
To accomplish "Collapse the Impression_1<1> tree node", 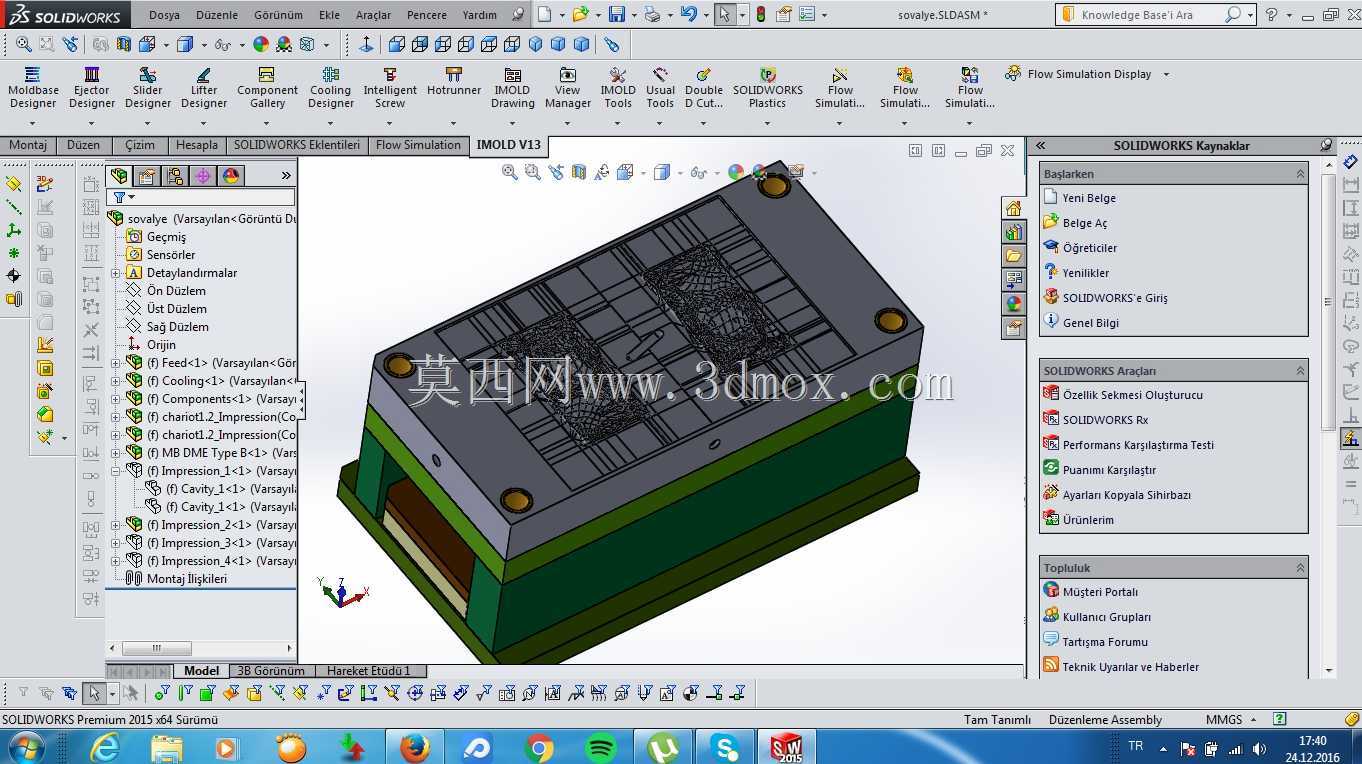I will [115, 471].
